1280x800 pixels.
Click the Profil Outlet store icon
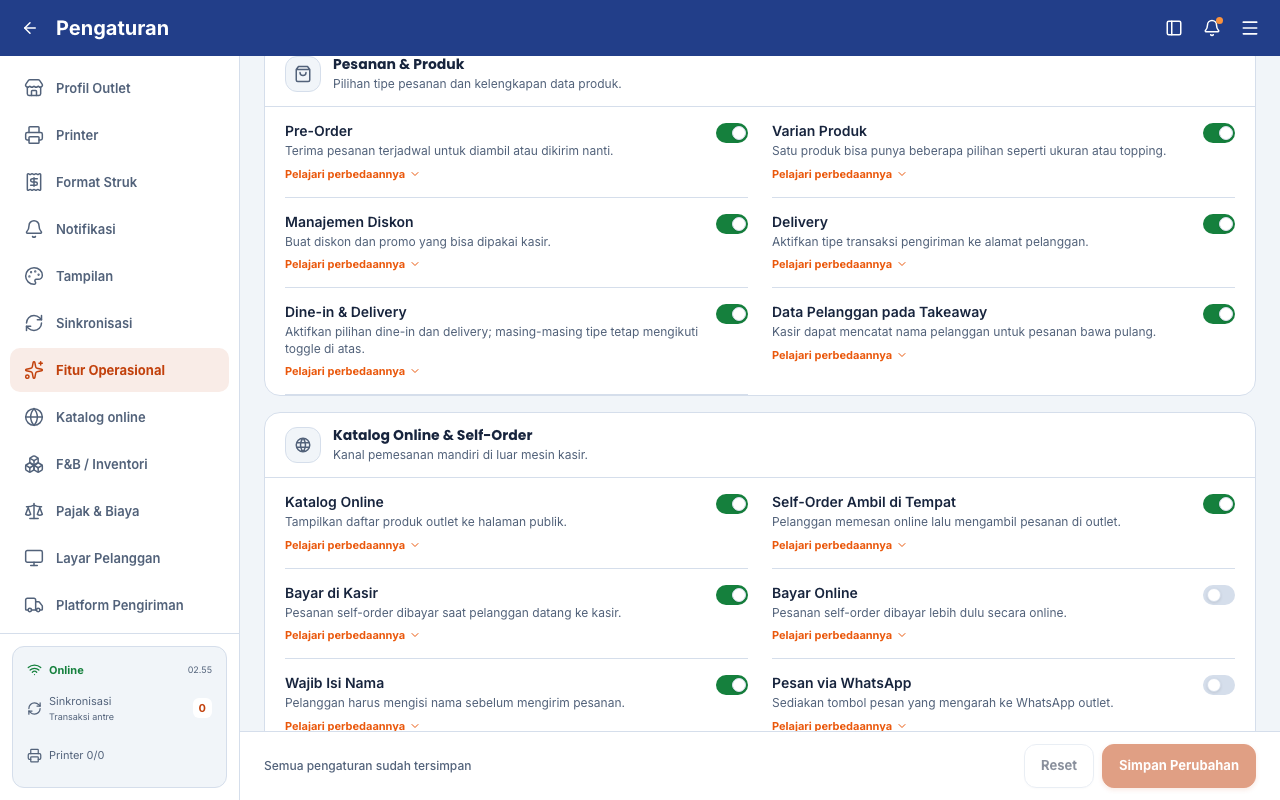[34, 88]
